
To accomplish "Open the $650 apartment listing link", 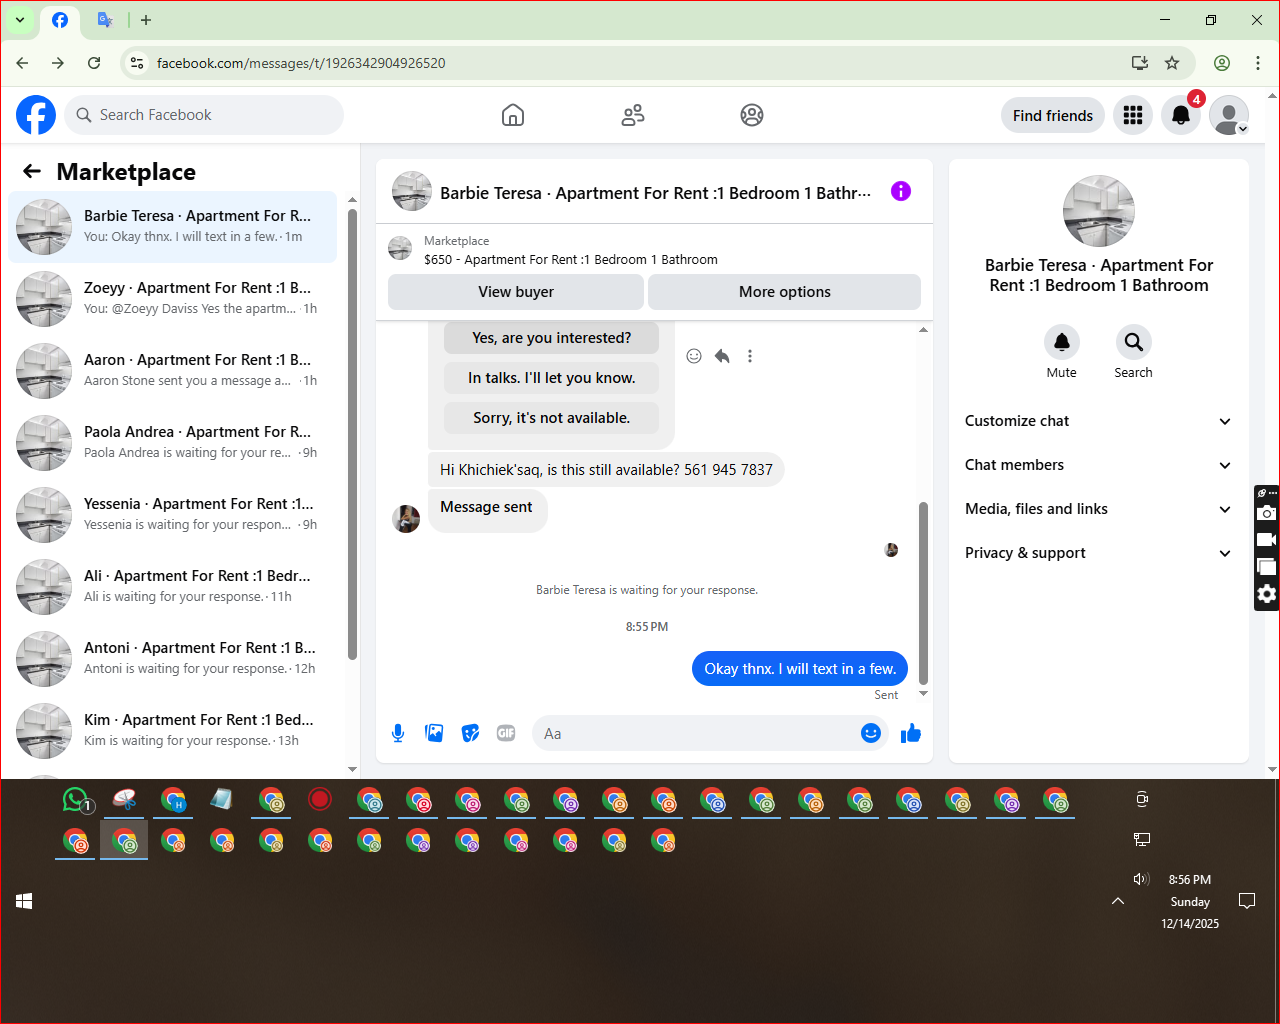I will pyautogui.click(x=571, y=260).
